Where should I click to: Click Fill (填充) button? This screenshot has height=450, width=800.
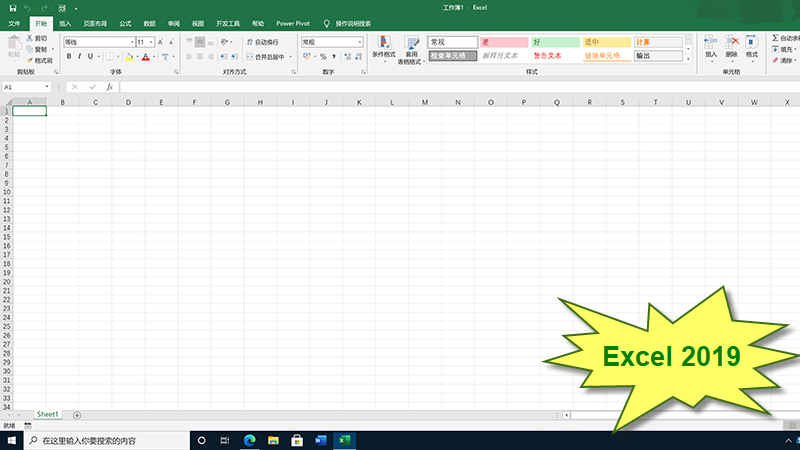coord(785,49)
